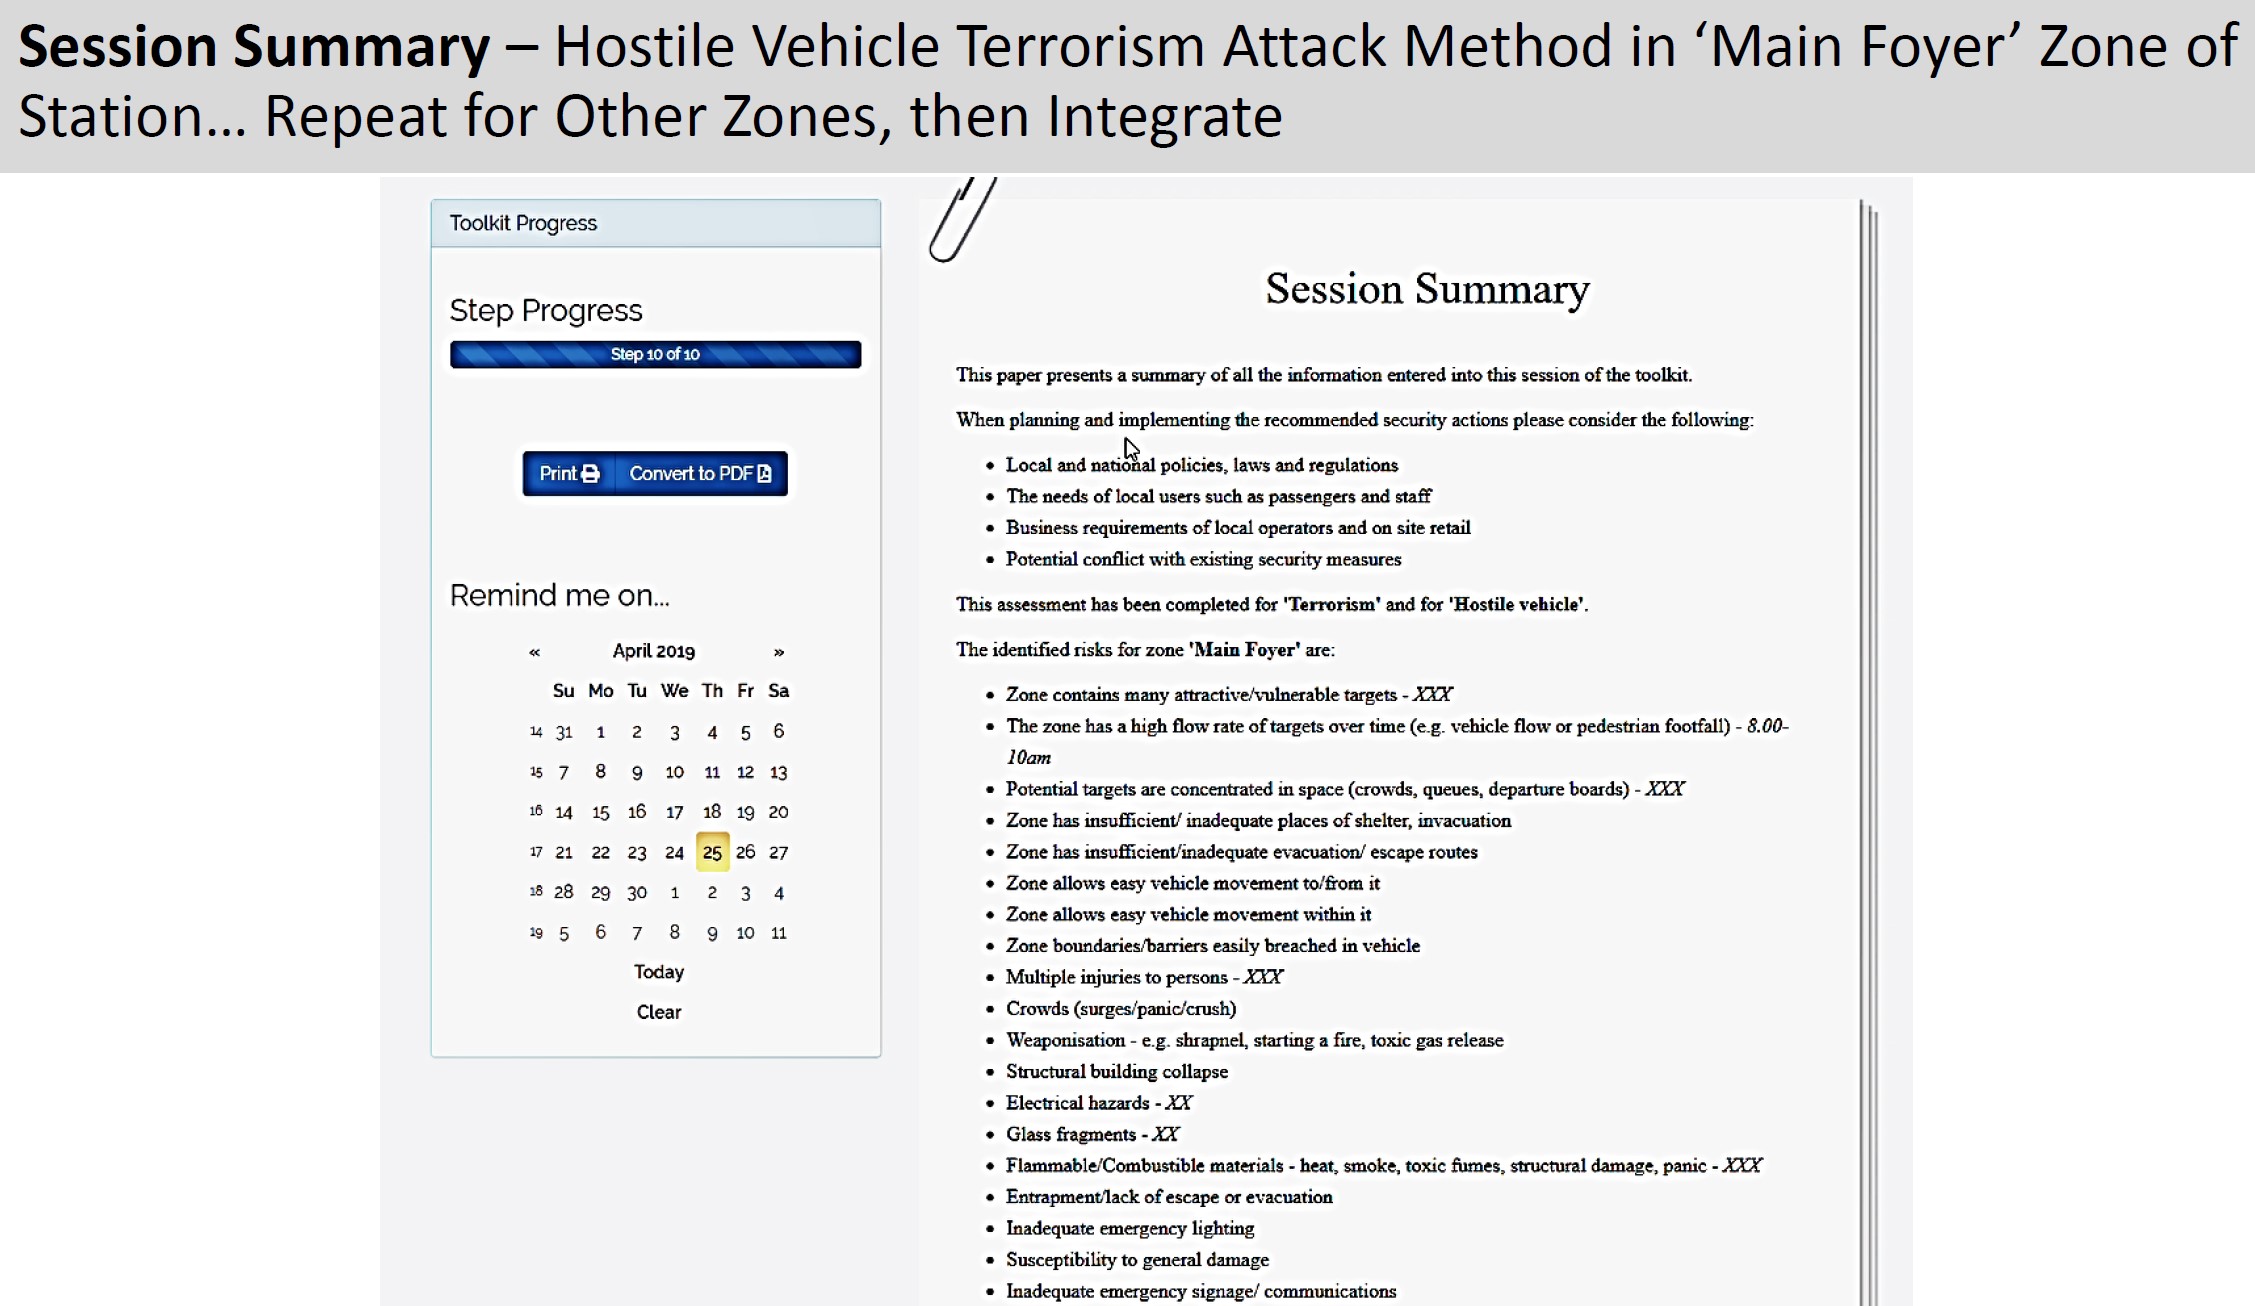Viewport: 2255px width, 1306px height.
Task: Open the April 2019 month header
Action: pos(654,651)
